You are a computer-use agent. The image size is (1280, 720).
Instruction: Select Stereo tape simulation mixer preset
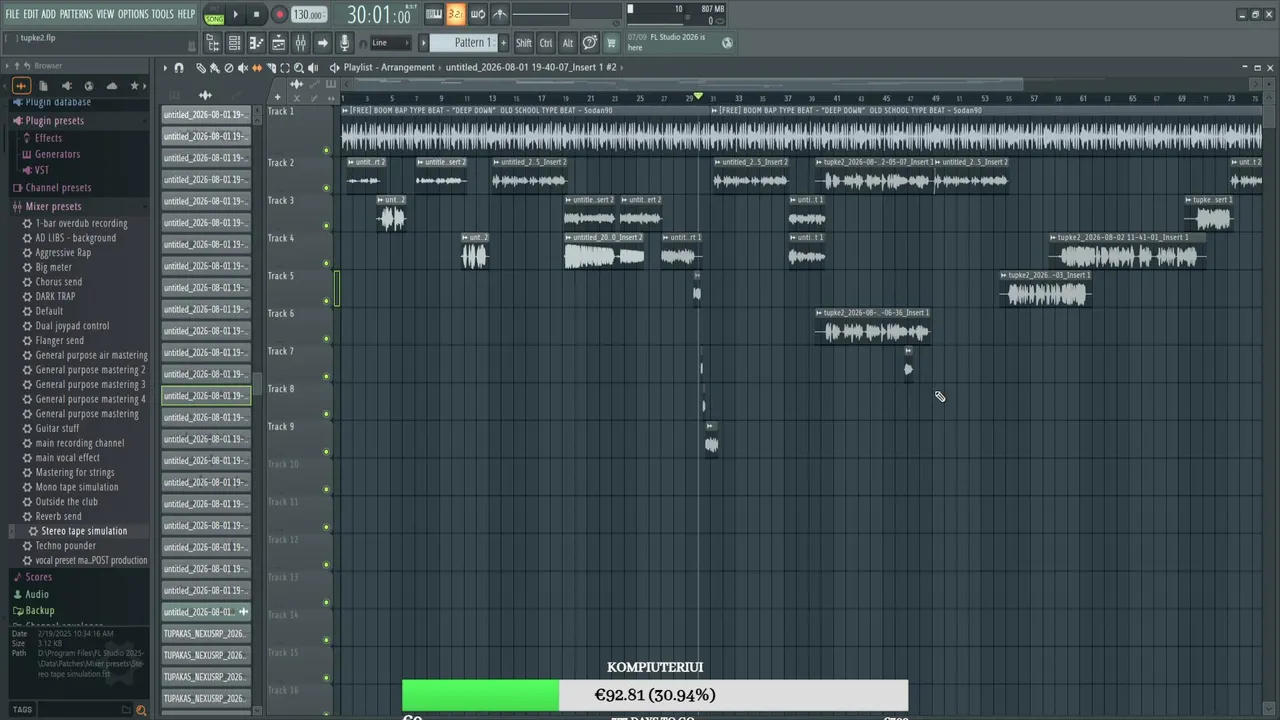(x=84, y=531)
